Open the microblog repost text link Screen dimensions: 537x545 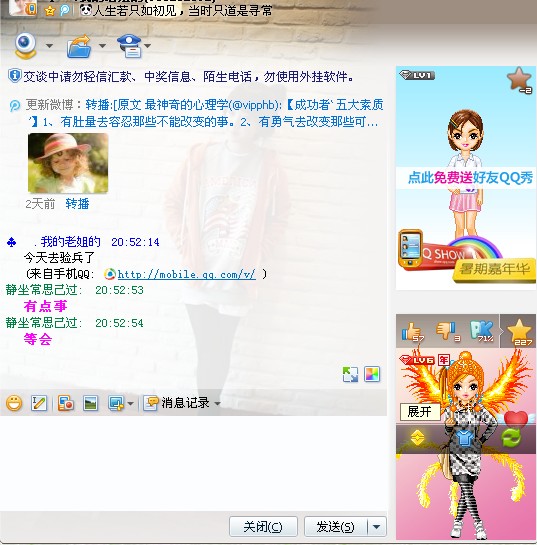pos(204,113)
